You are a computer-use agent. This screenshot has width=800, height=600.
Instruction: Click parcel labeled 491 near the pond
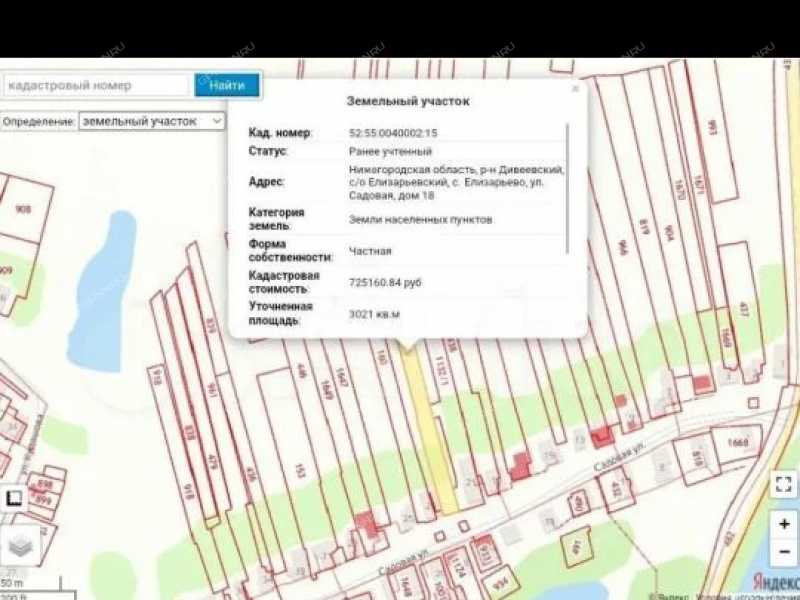(x=577, y=546)
